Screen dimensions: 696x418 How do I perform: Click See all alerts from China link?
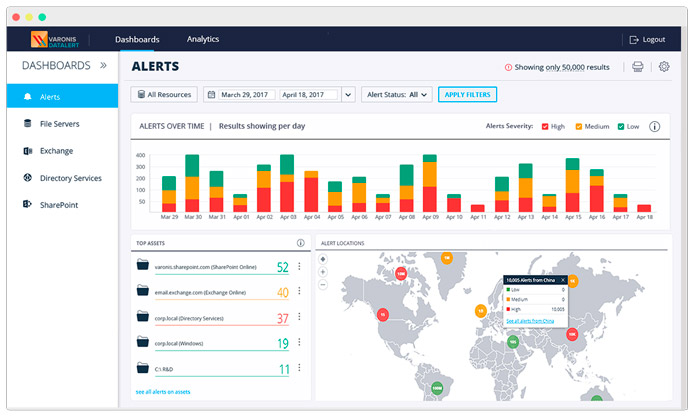point(530,321)
